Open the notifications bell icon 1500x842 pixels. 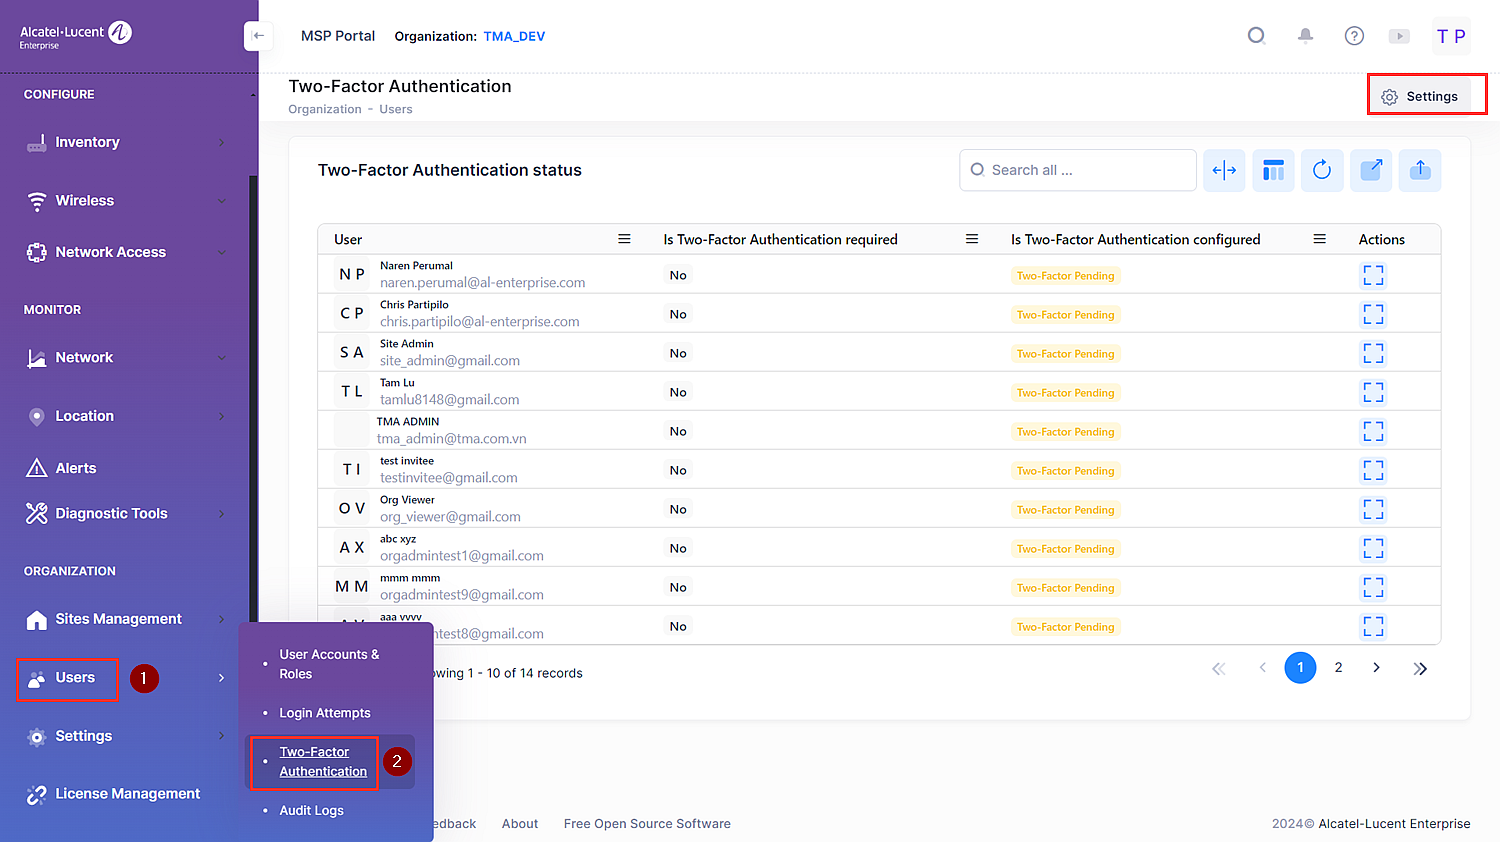coord(1305,36)
